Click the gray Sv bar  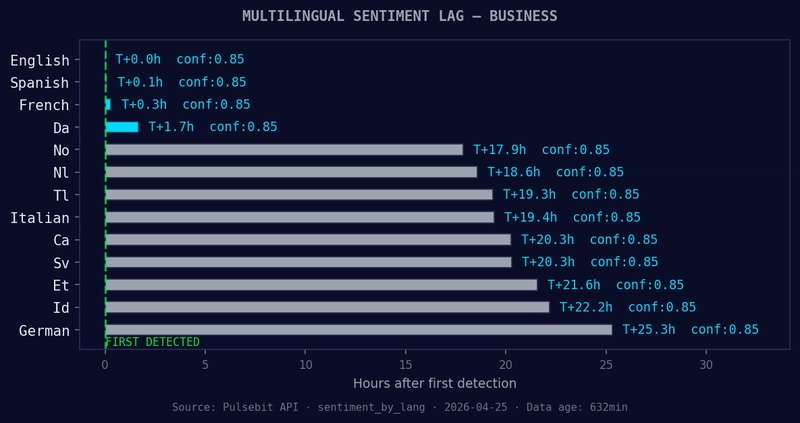click(309, 262)
